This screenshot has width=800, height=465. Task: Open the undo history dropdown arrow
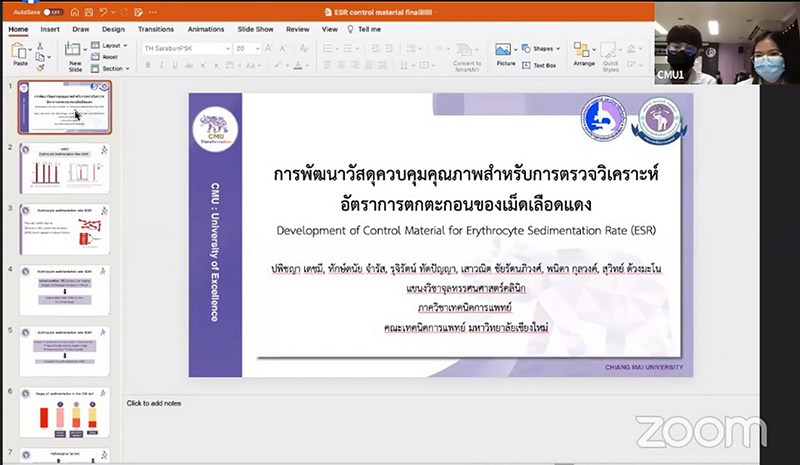coord(113,12)
